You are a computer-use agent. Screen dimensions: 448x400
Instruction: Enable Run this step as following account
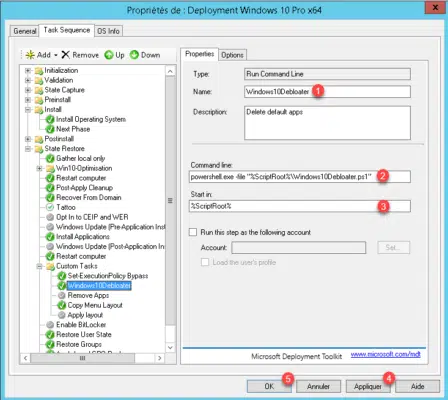click(193, 232)
